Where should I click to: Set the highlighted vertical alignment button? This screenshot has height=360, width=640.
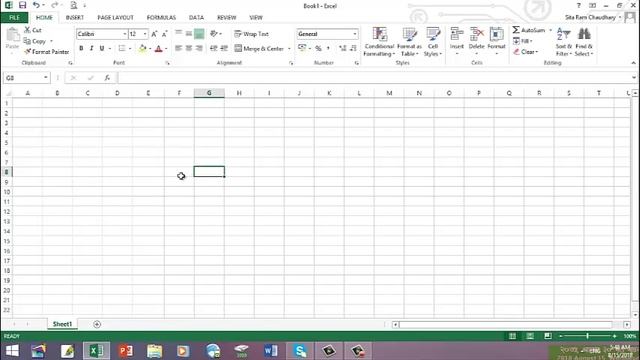(199, 34)
